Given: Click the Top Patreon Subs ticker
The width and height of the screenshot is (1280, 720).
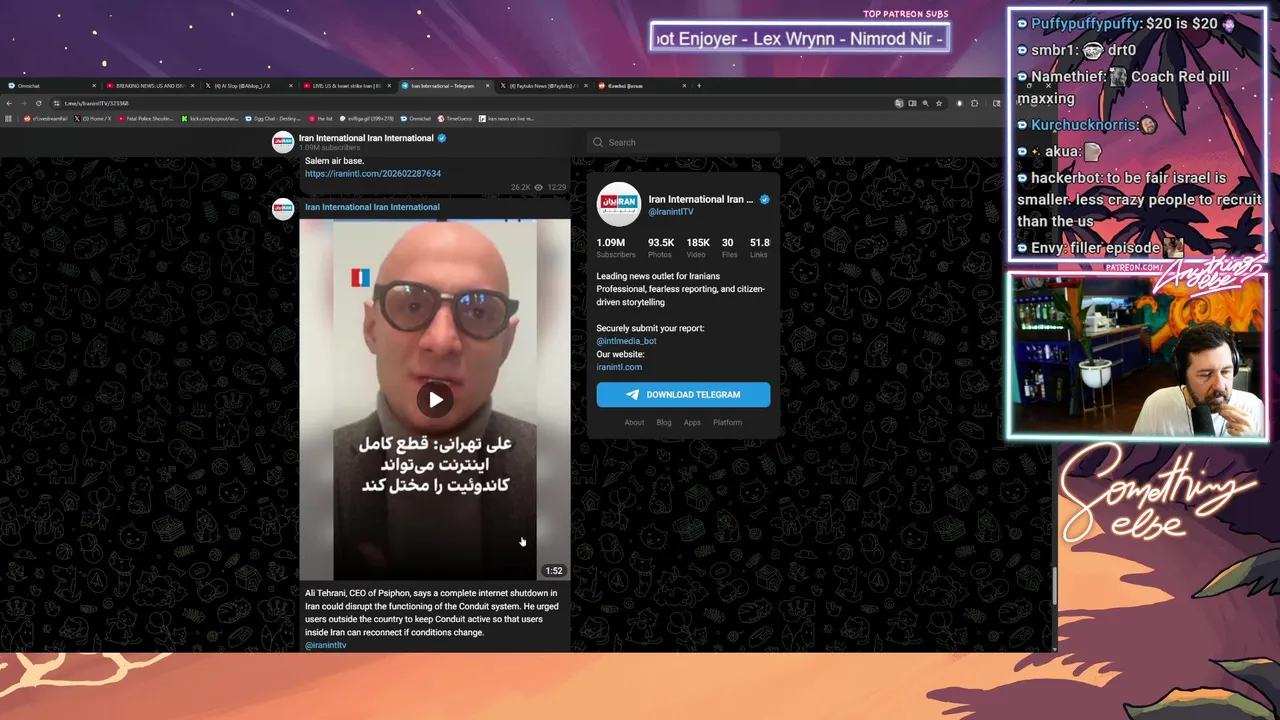Looking at the screenshot, I should point(799,38).
